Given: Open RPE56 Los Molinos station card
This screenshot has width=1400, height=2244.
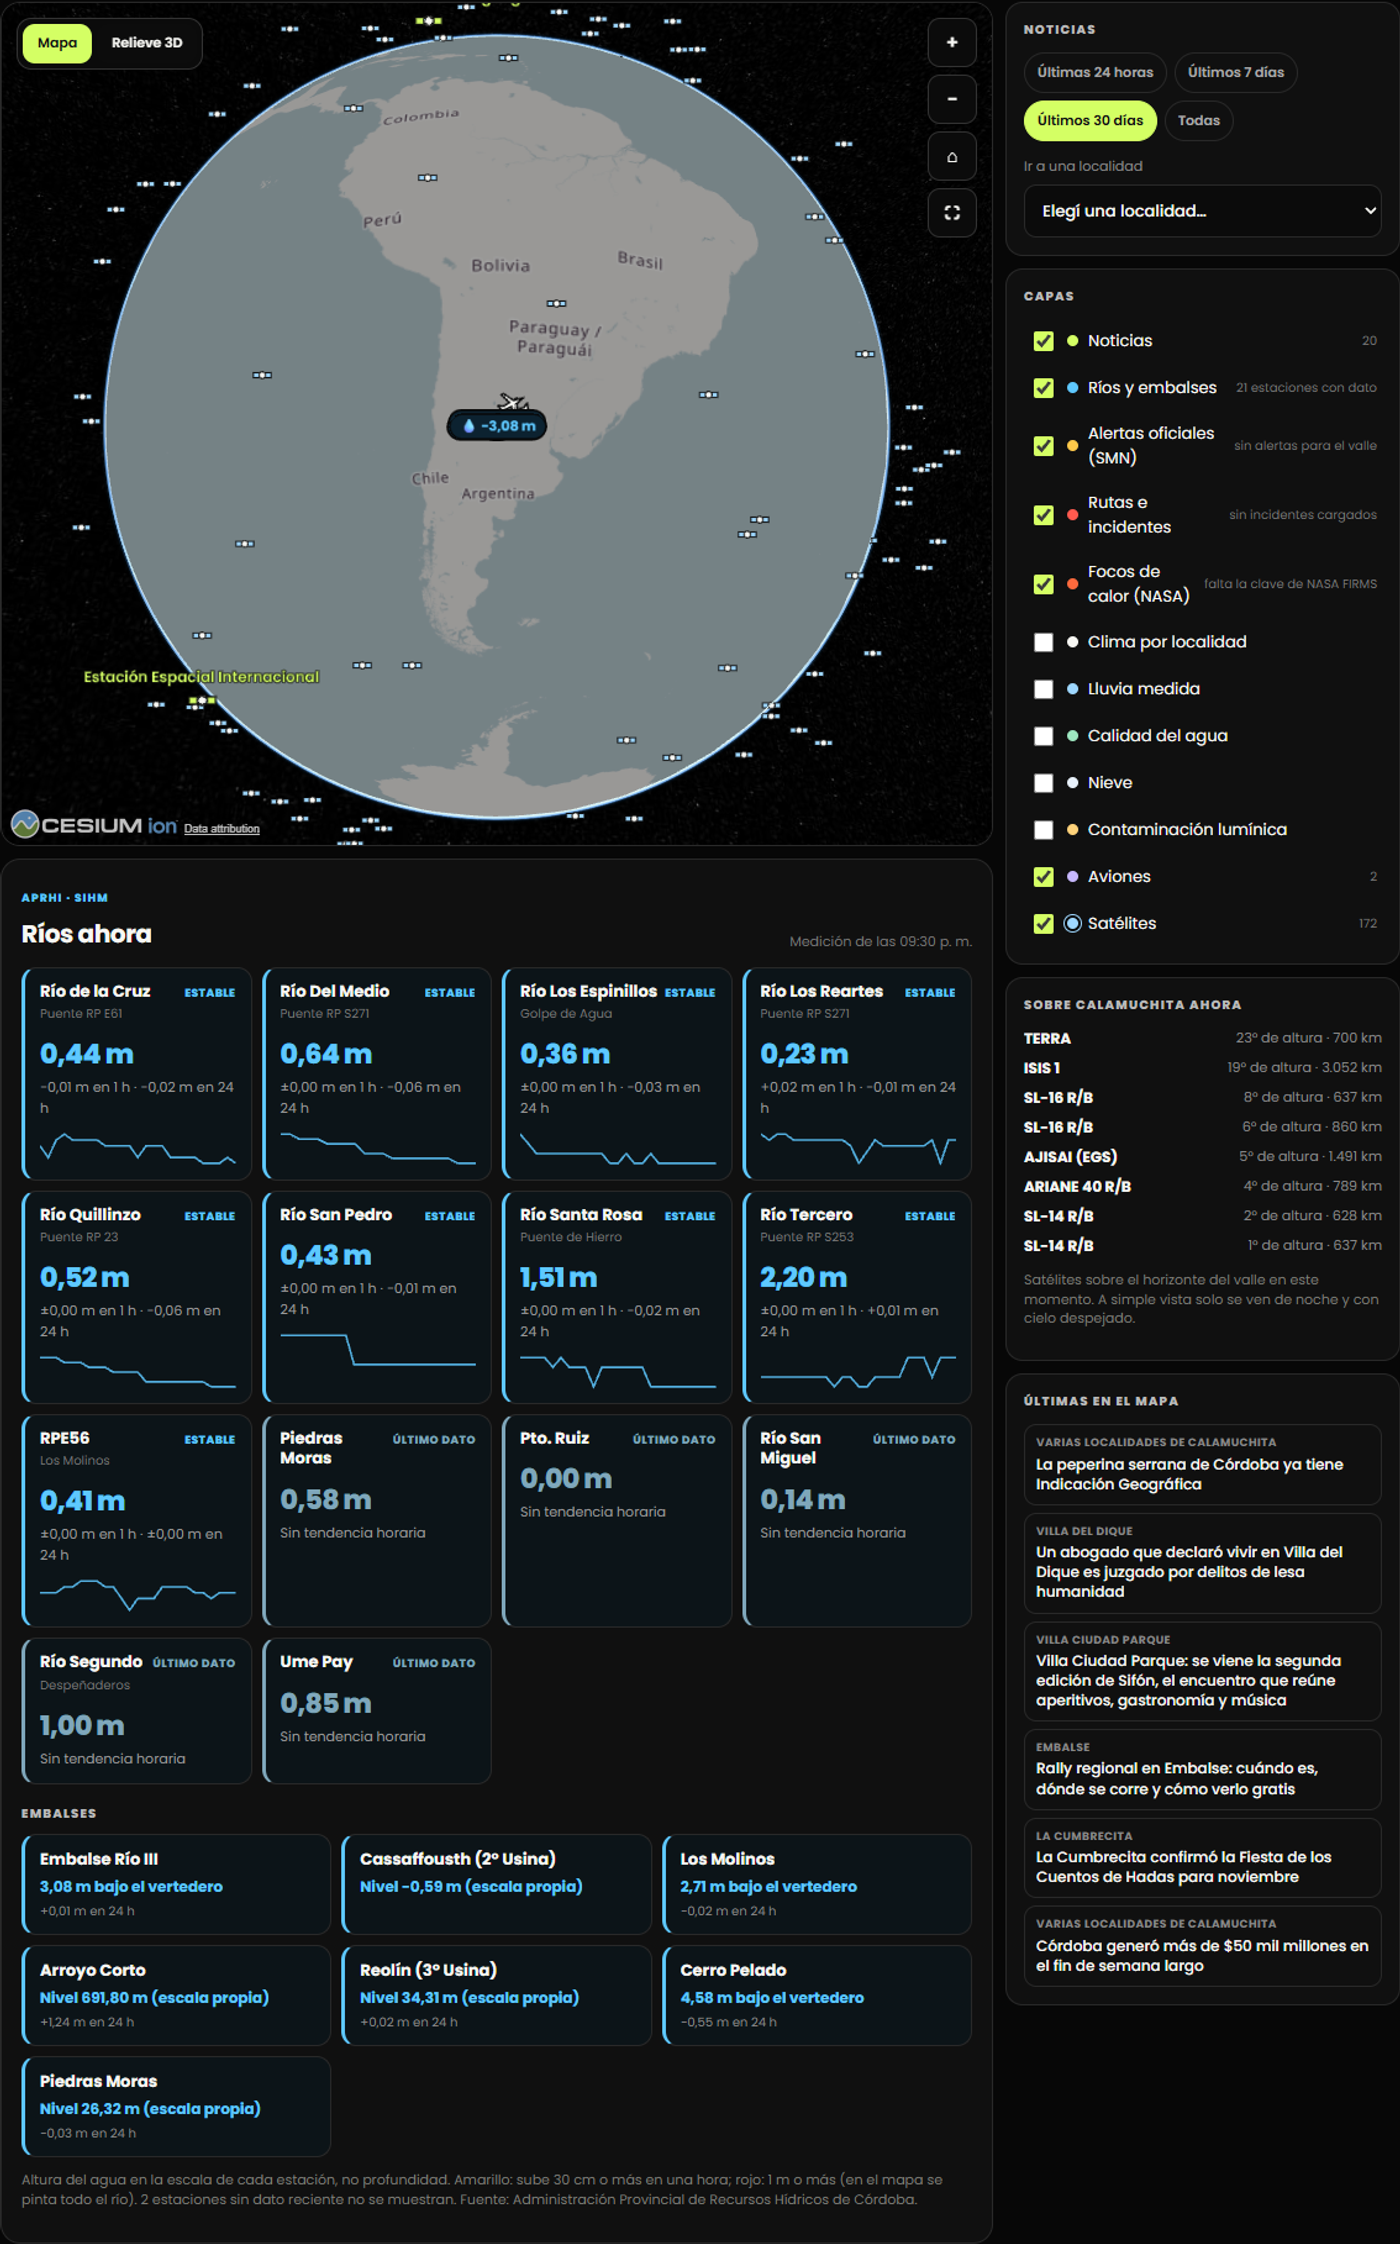Looking at the screenshot, I should pos(137,1521).
